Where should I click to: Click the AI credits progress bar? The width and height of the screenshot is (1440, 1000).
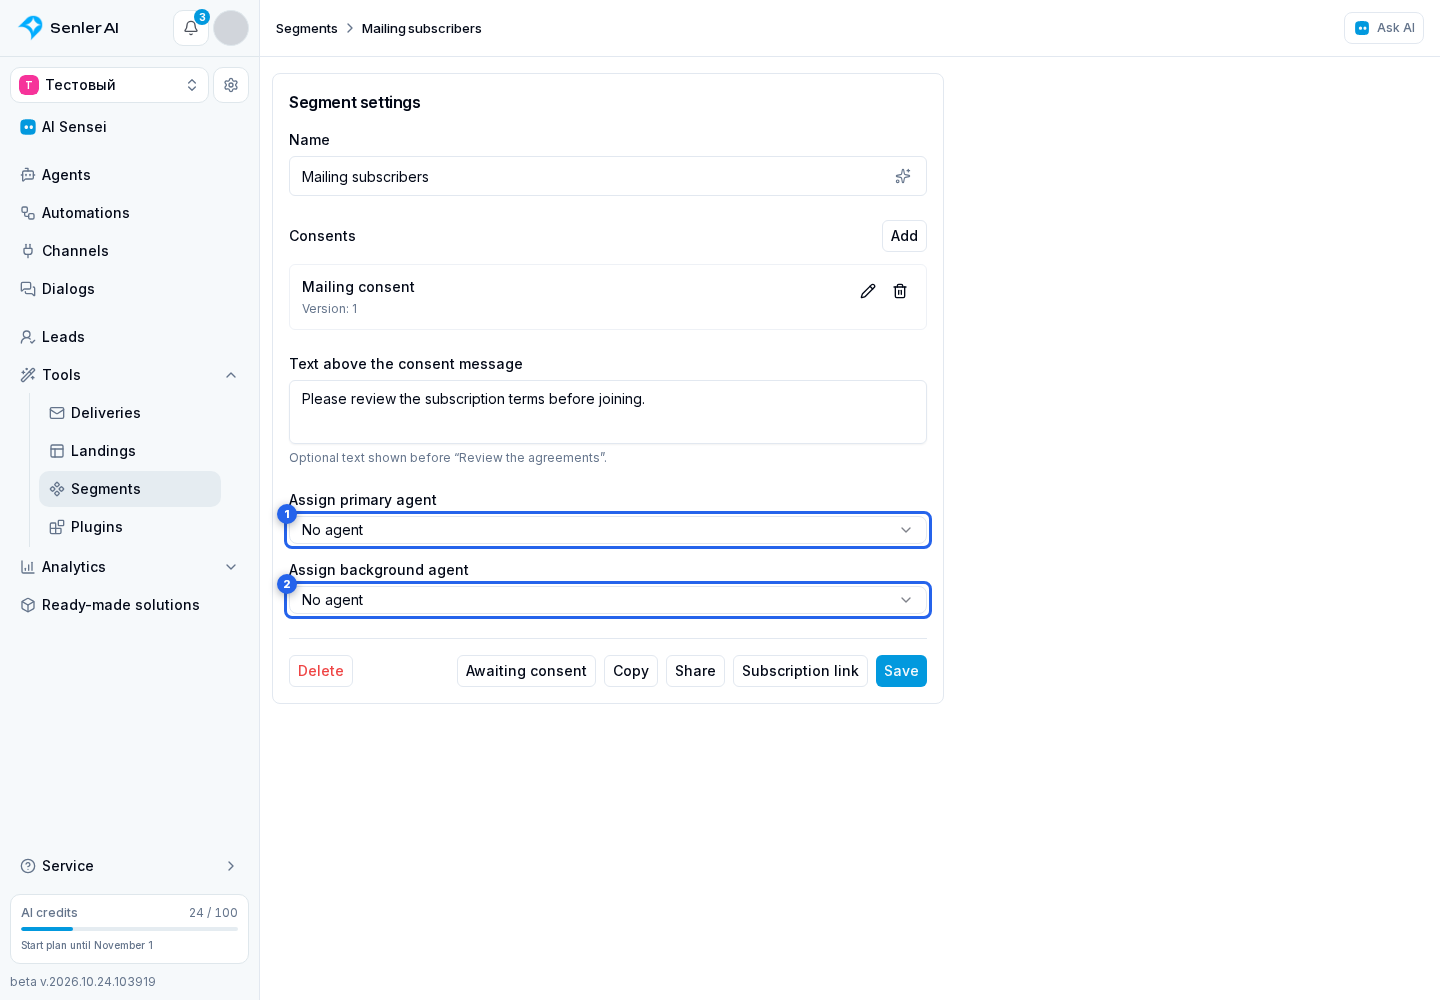129,929
